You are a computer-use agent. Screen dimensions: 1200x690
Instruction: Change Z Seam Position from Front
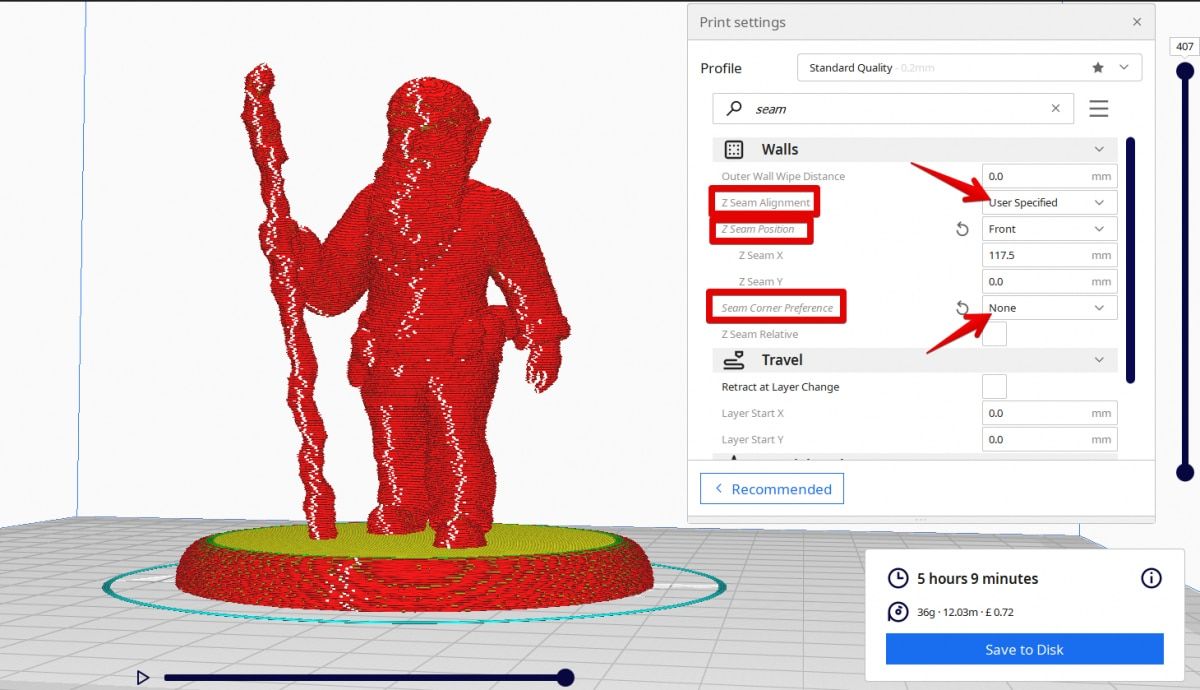pyautogui.click(x=1048, y=228)
